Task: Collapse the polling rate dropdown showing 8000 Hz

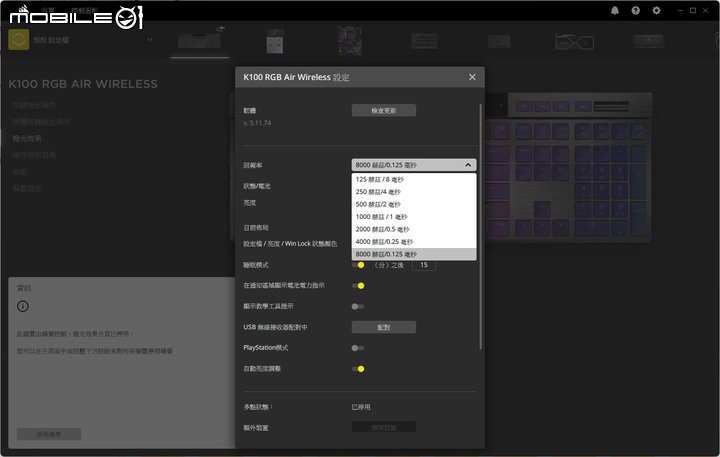Action: [x=414, y=165]
